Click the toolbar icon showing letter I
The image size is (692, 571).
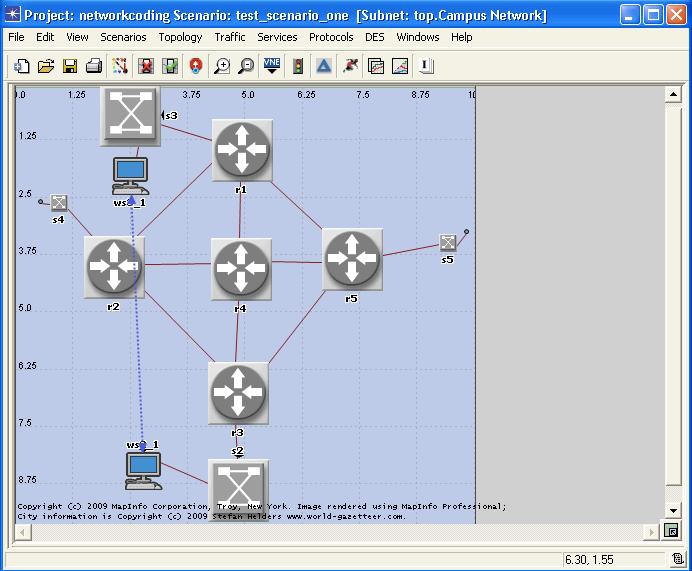[x=425, y=66]
